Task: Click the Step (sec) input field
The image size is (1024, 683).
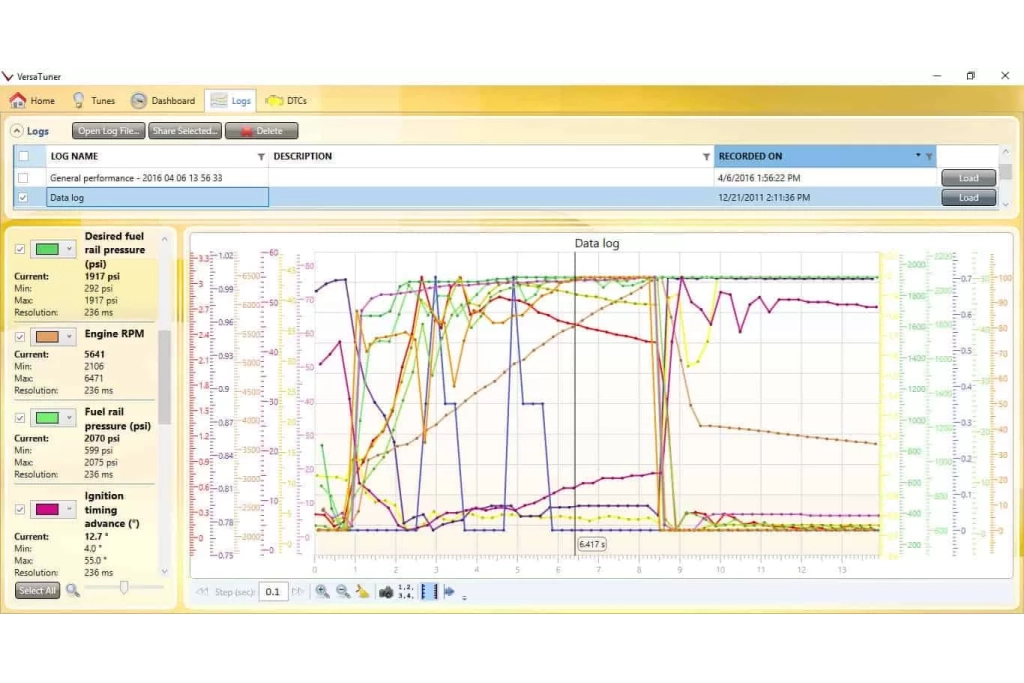Action: pos(272,592)
